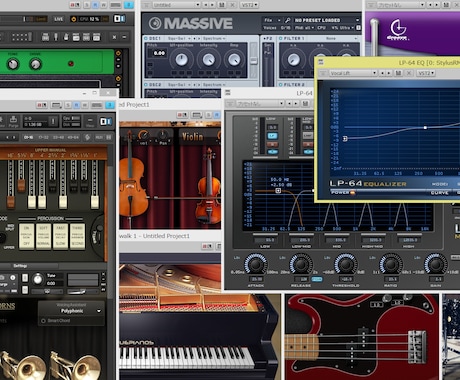Click the Kontakt NI logo button in the organ window
The image size is (460, 380).
coord(106,121)
